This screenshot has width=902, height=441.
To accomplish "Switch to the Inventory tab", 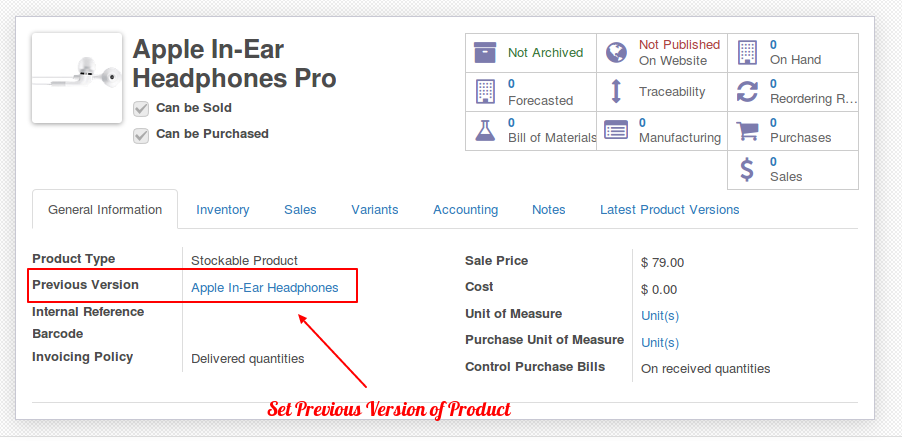I will pyautogui.click(x=223, y=210).
